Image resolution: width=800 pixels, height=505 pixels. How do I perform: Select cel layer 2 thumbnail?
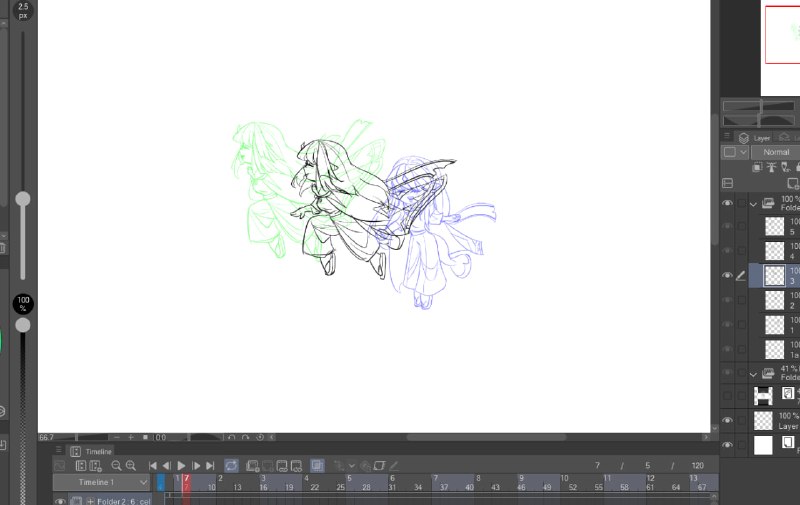774,300
